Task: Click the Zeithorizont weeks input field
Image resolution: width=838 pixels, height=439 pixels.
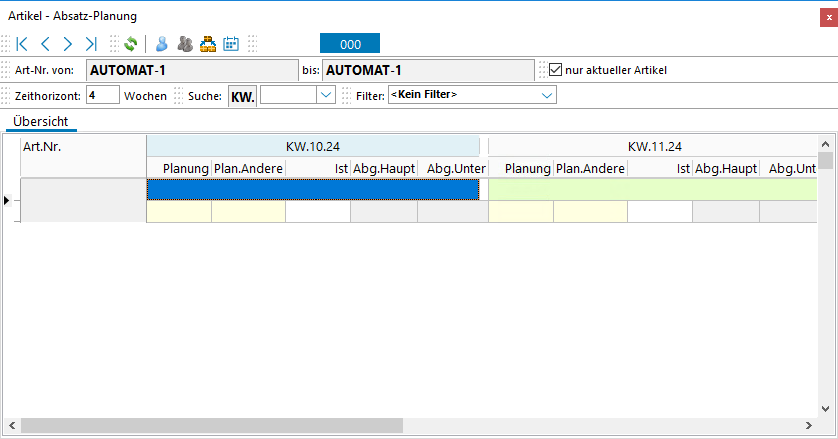Action: coord(102,95)
